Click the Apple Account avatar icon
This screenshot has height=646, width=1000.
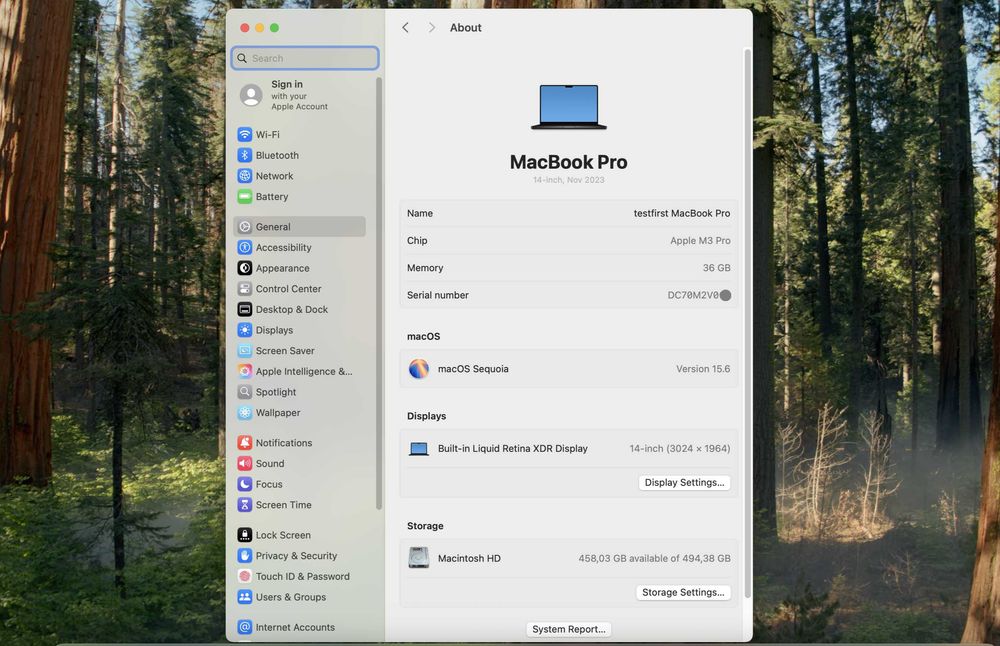251,95
